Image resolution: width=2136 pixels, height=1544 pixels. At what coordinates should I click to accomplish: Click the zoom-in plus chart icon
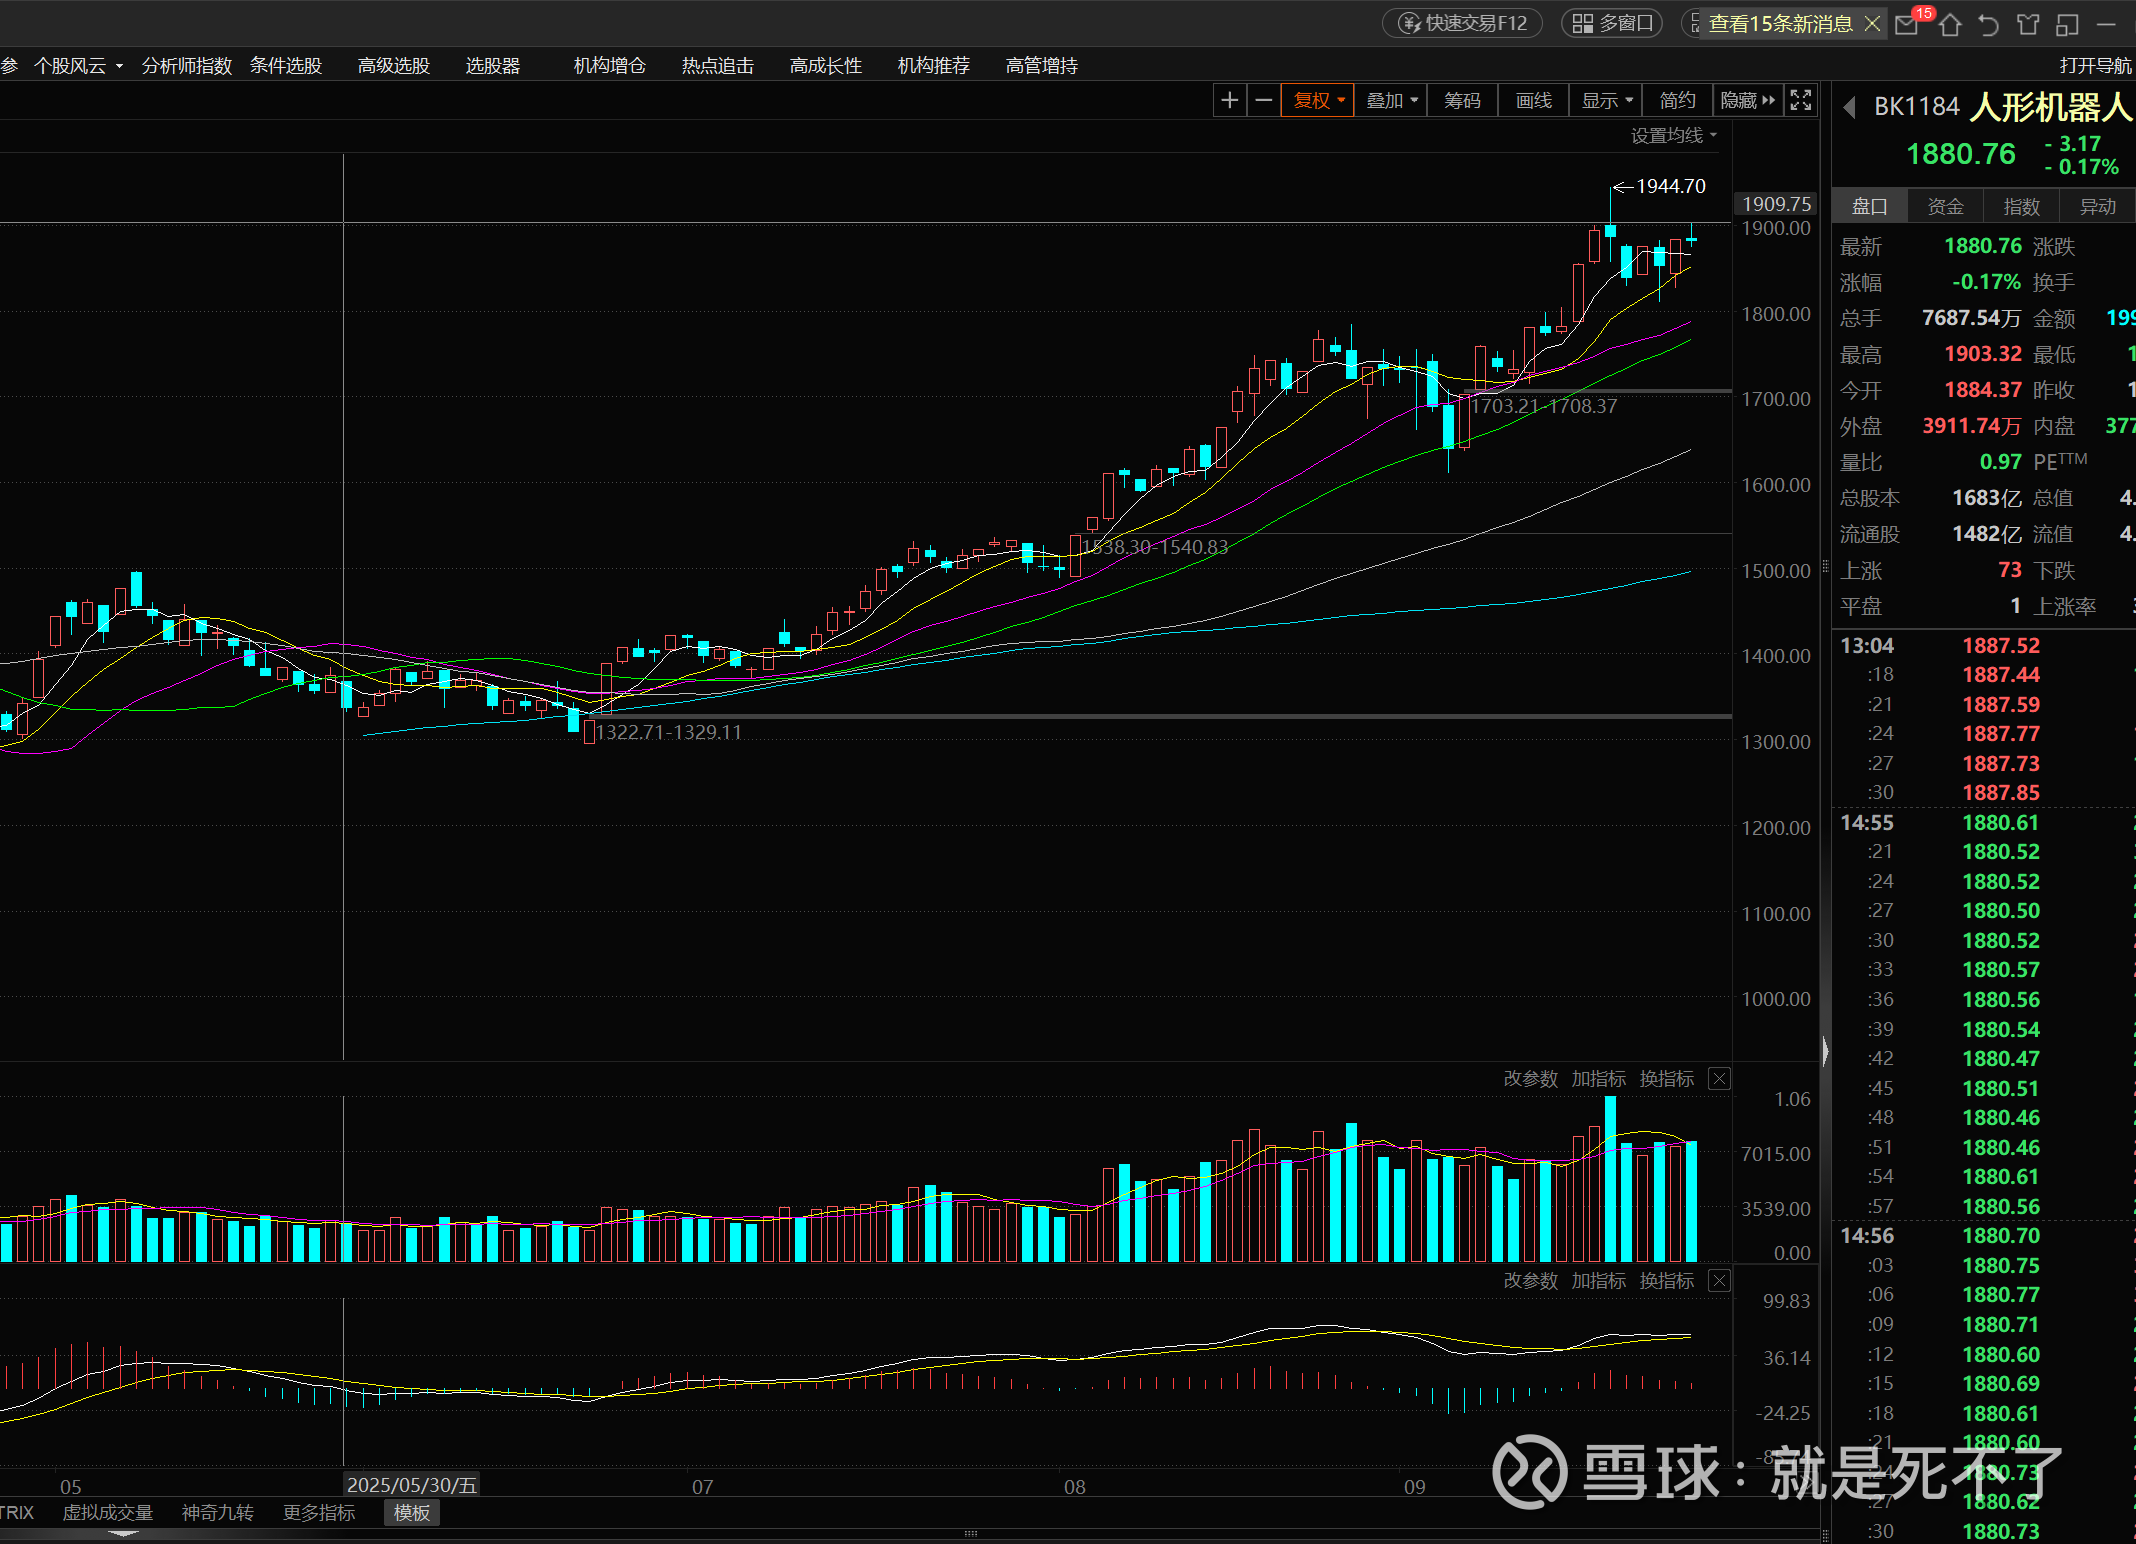click(x=1229, y=100)
